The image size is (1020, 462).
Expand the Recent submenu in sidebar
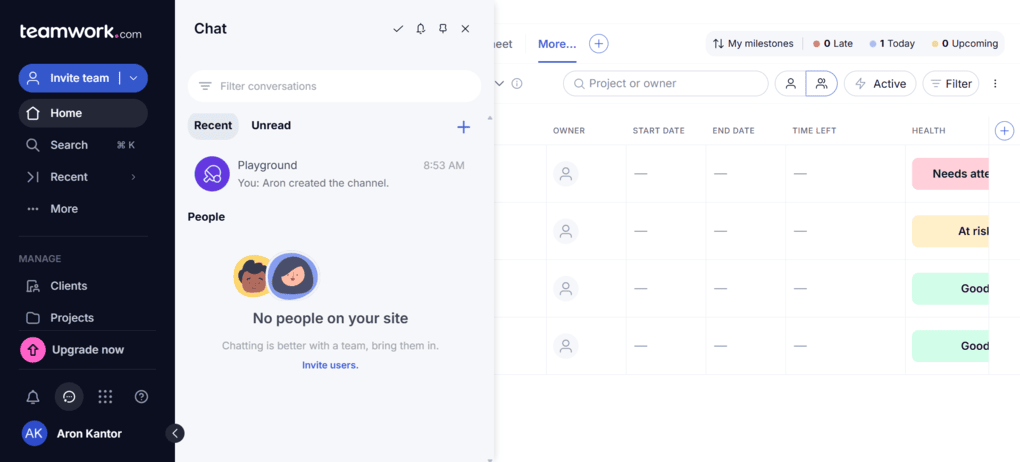pos(133,177)
